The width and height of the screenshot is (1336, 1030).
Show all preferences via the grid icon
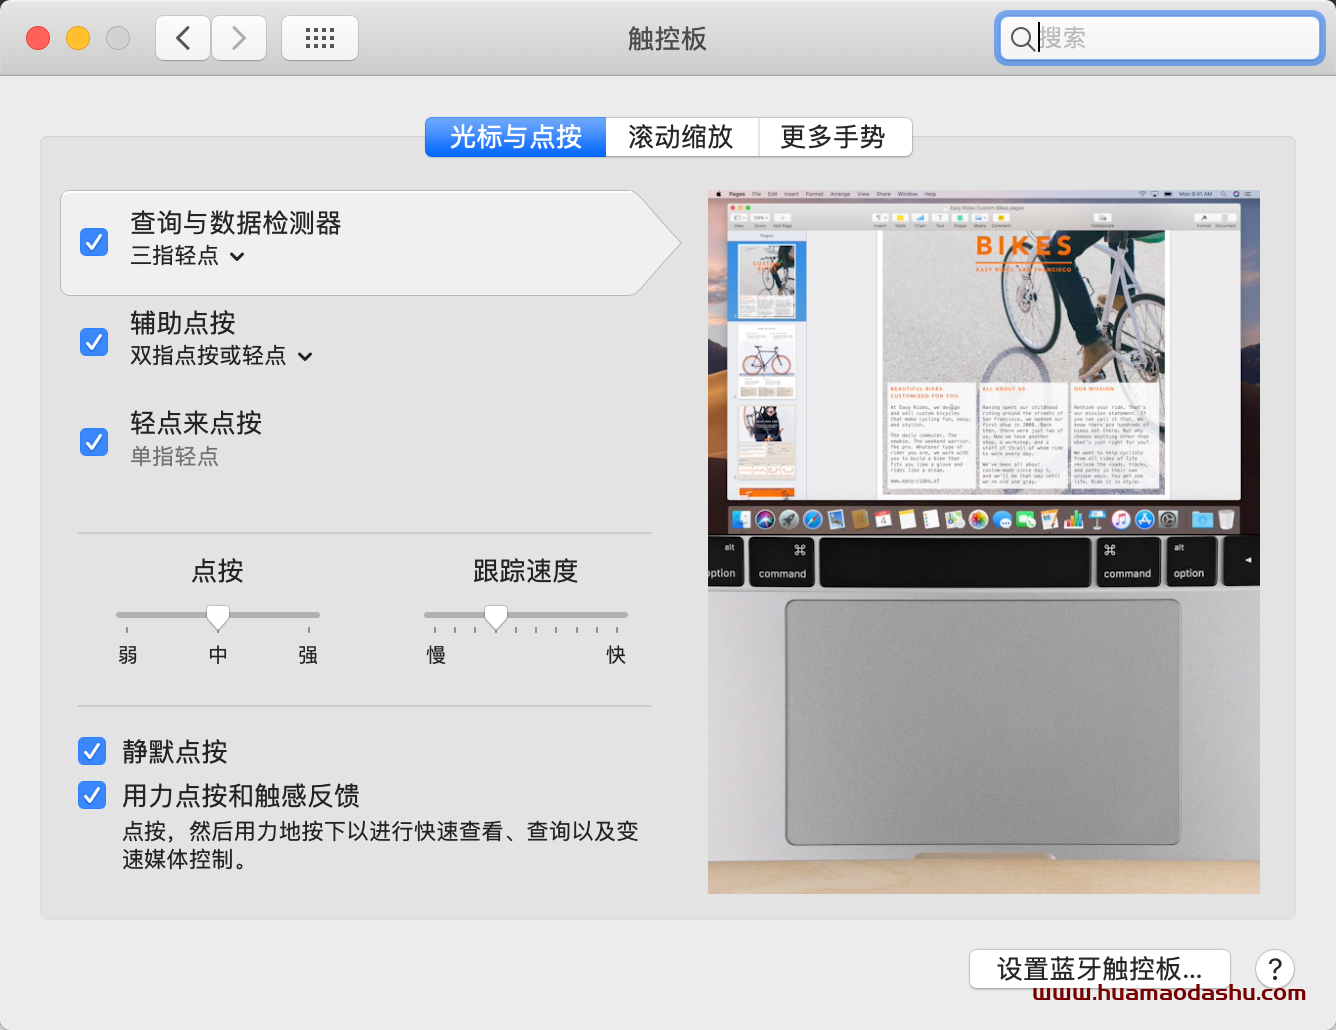pyautogui.click(x=320, y=38)
